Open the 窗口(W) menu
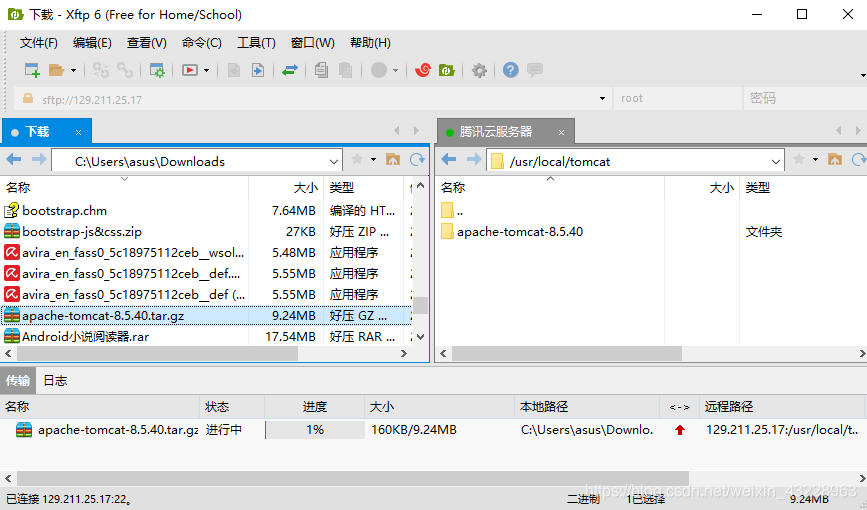The image size is (867, 510). tap(312, 43)
